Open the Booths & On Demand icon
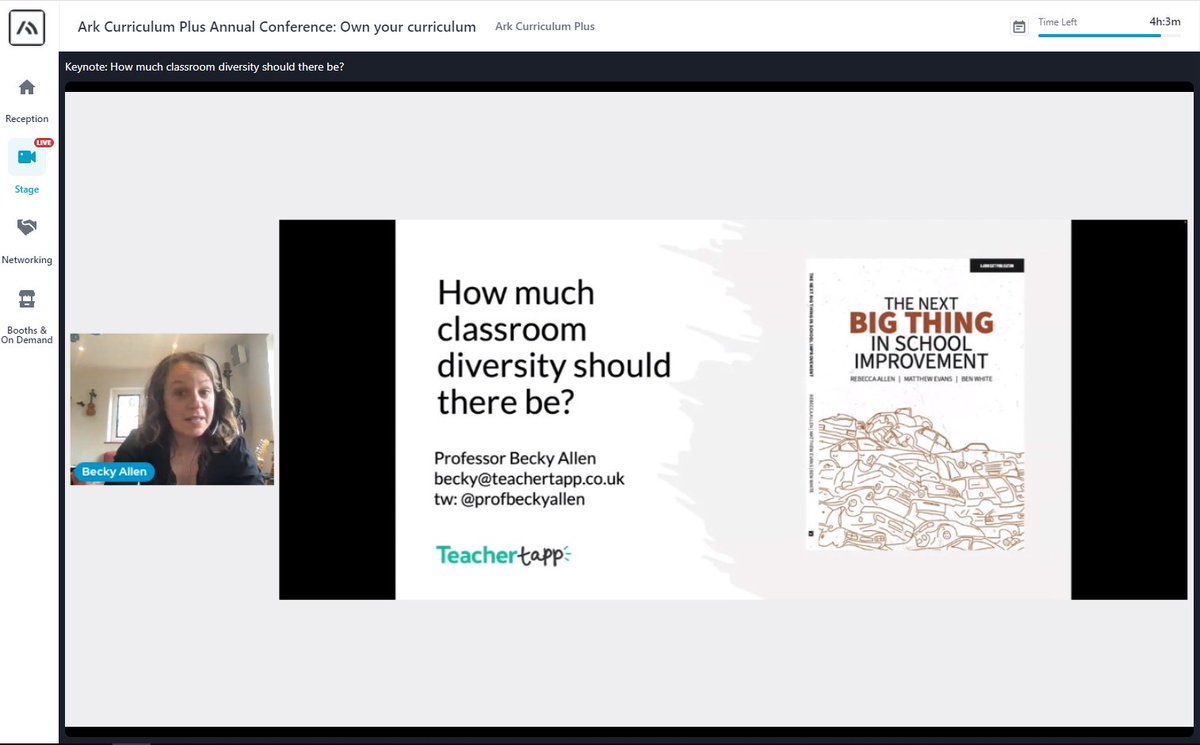The height and width of the screenshot is (745, 1200). (27, 299)
